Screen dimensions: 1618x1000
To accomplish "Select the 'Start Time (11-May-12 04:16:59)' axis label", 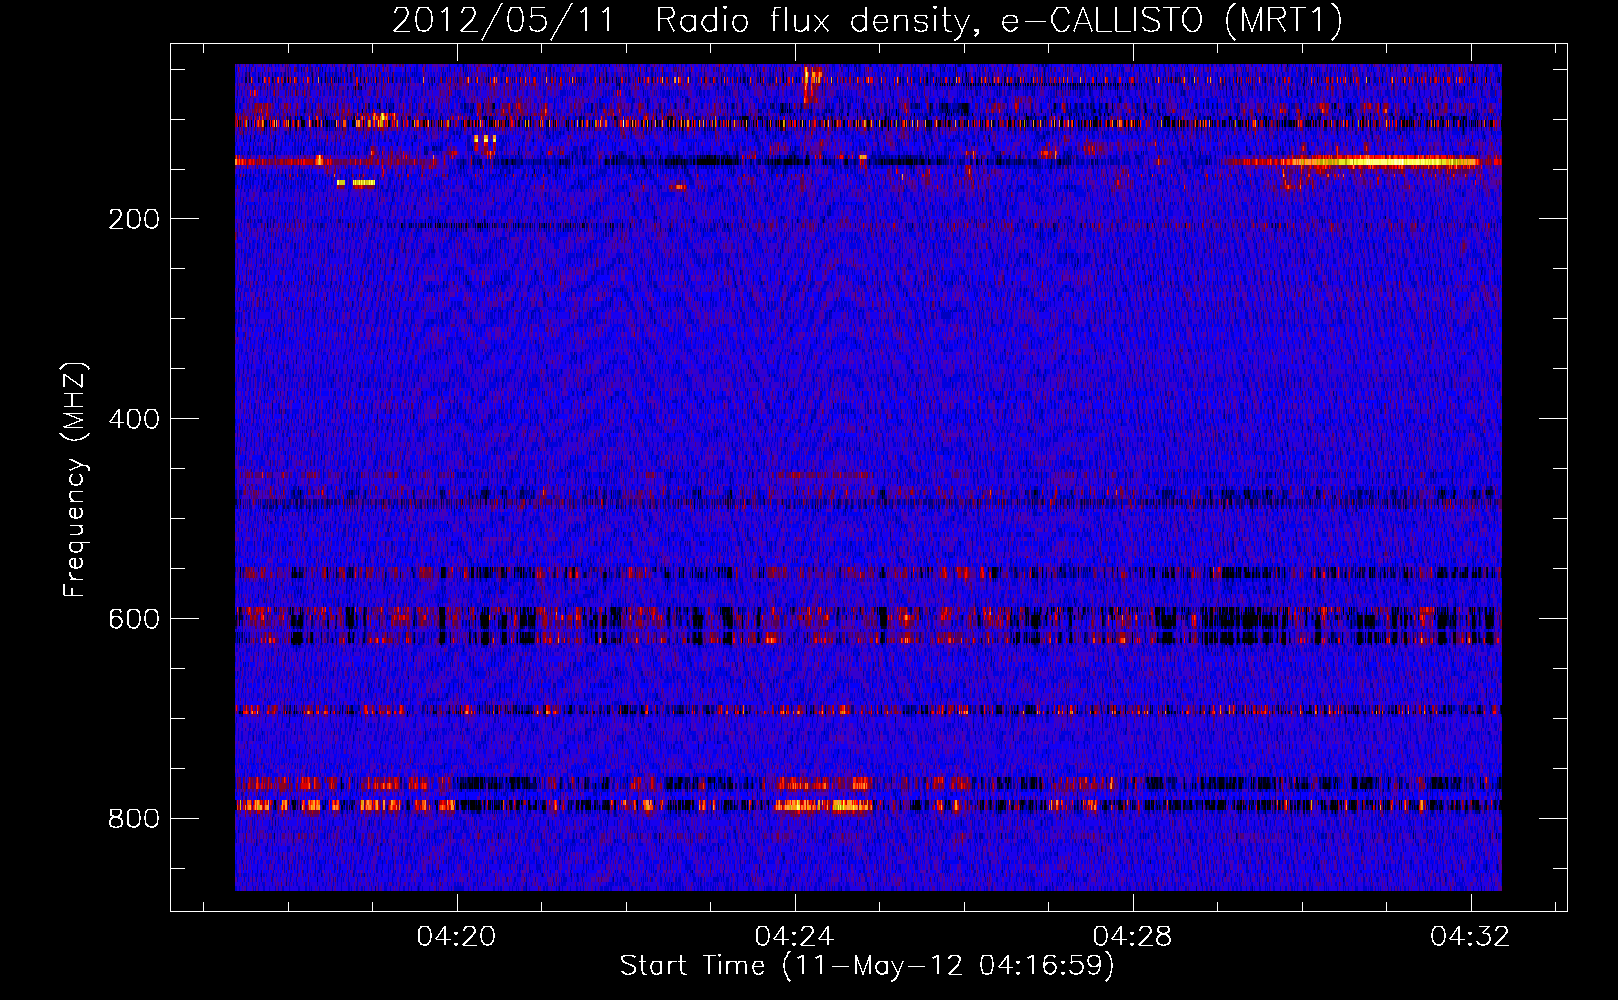I will (x=867, y=966).
